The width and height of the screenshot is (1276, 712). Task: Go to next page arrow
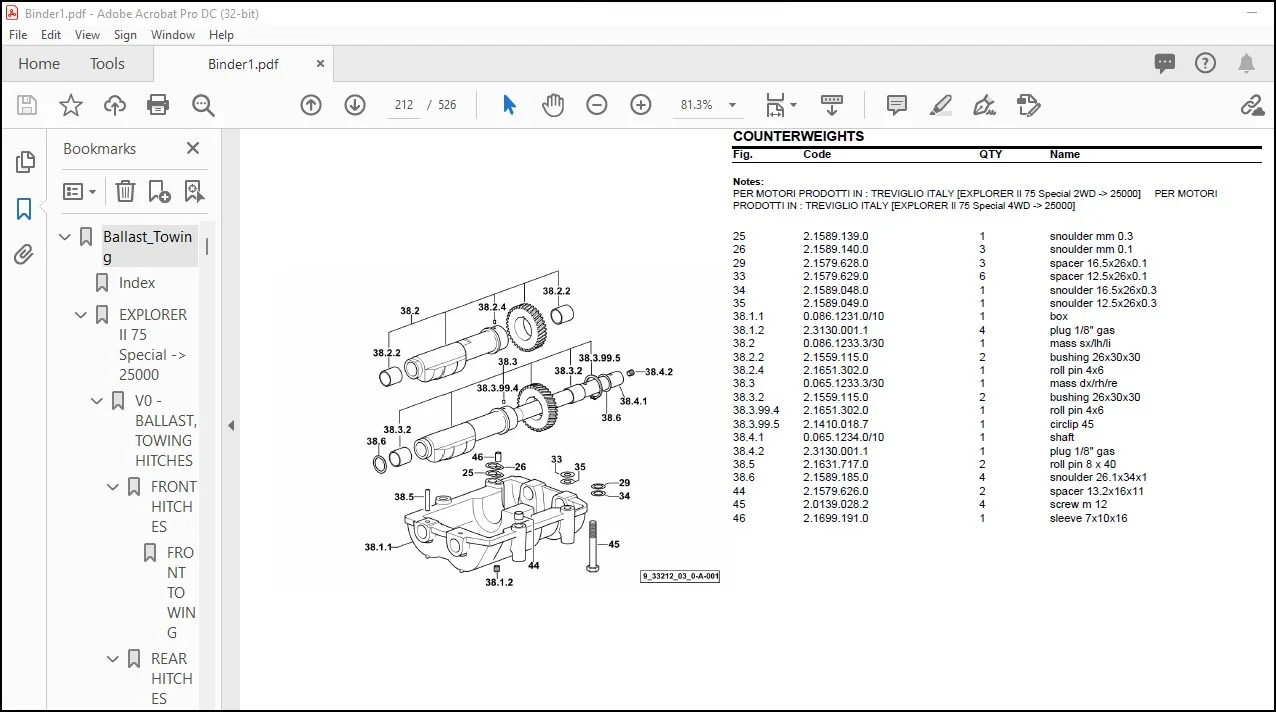coord(355,105)
